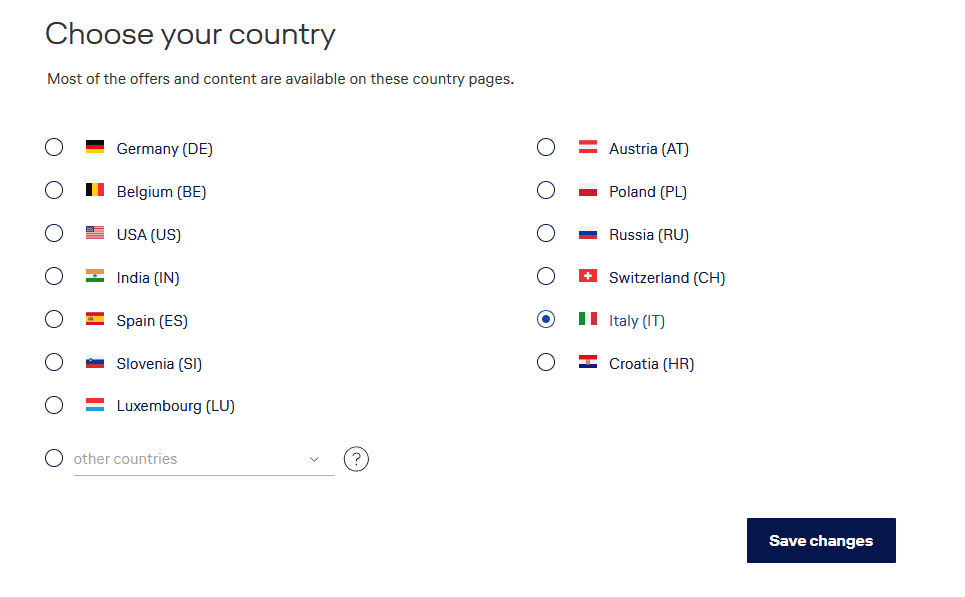Select the other countries radio button

pyautogui.click(x=54, y=458)
